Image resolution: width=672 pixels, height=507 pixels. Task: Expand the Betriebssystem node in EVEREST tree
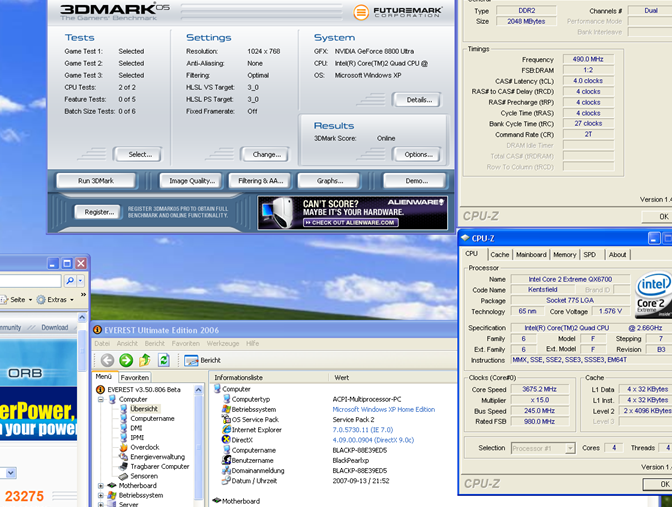[x=101, y=495]
